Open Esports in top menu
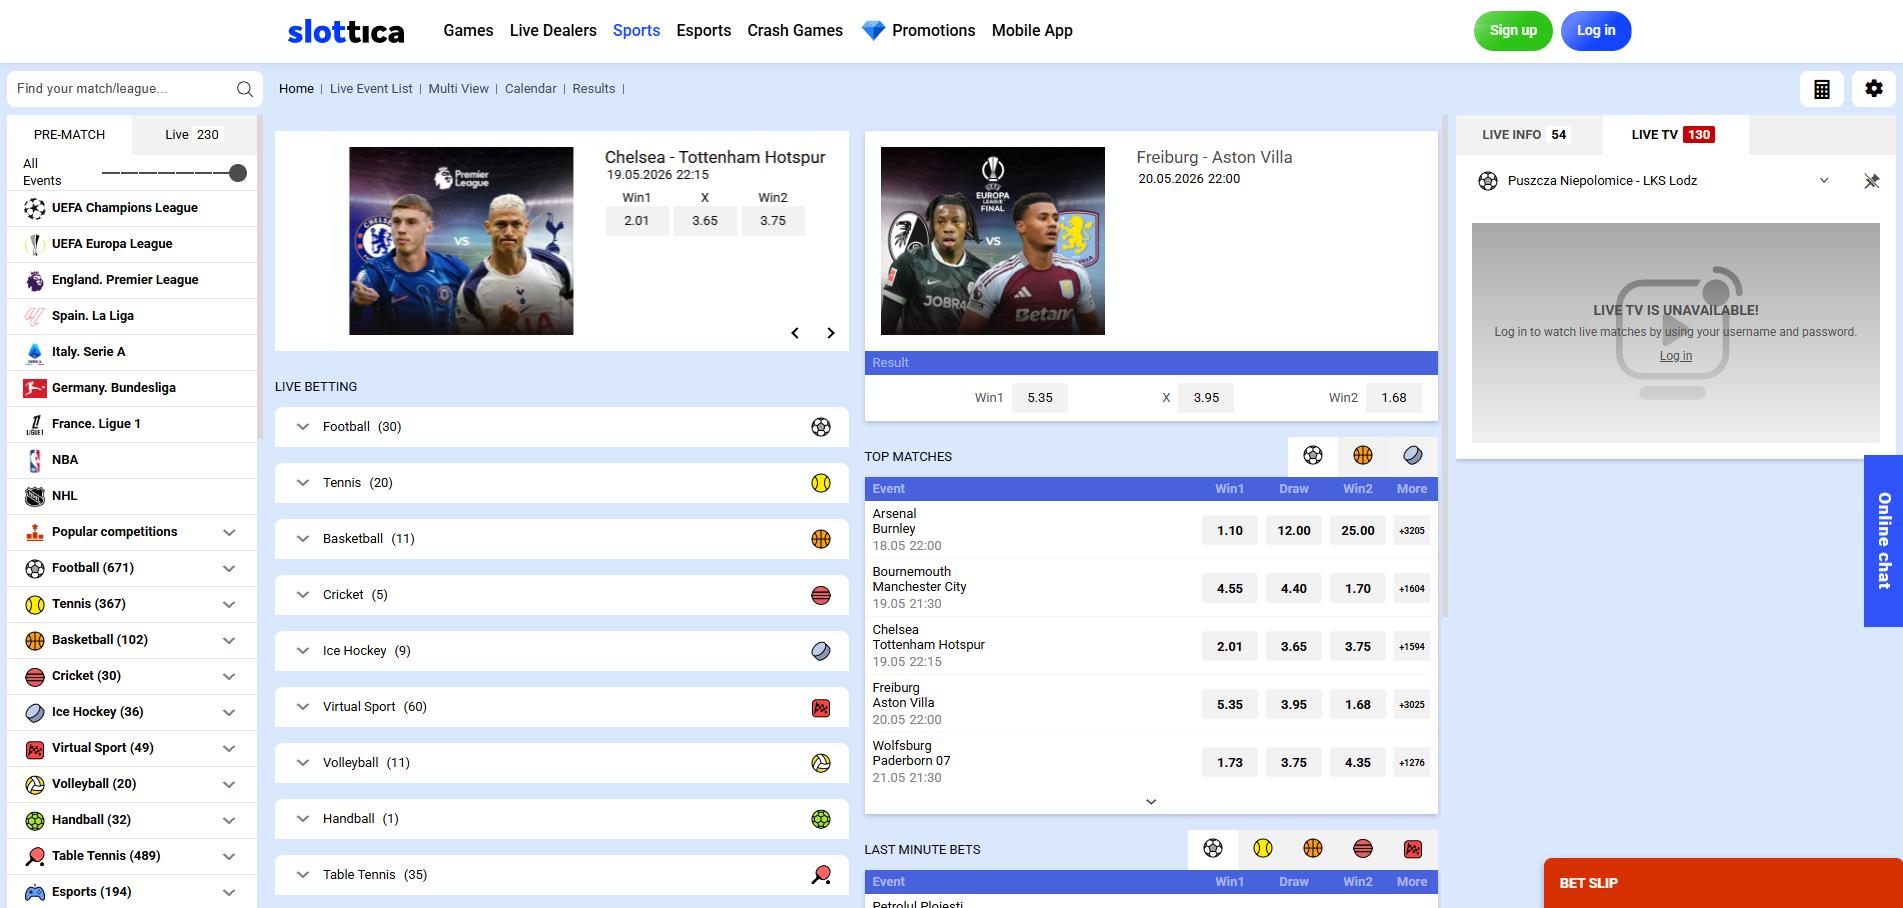This screenshot has width=1903, height=908. [x=704, y=31]
